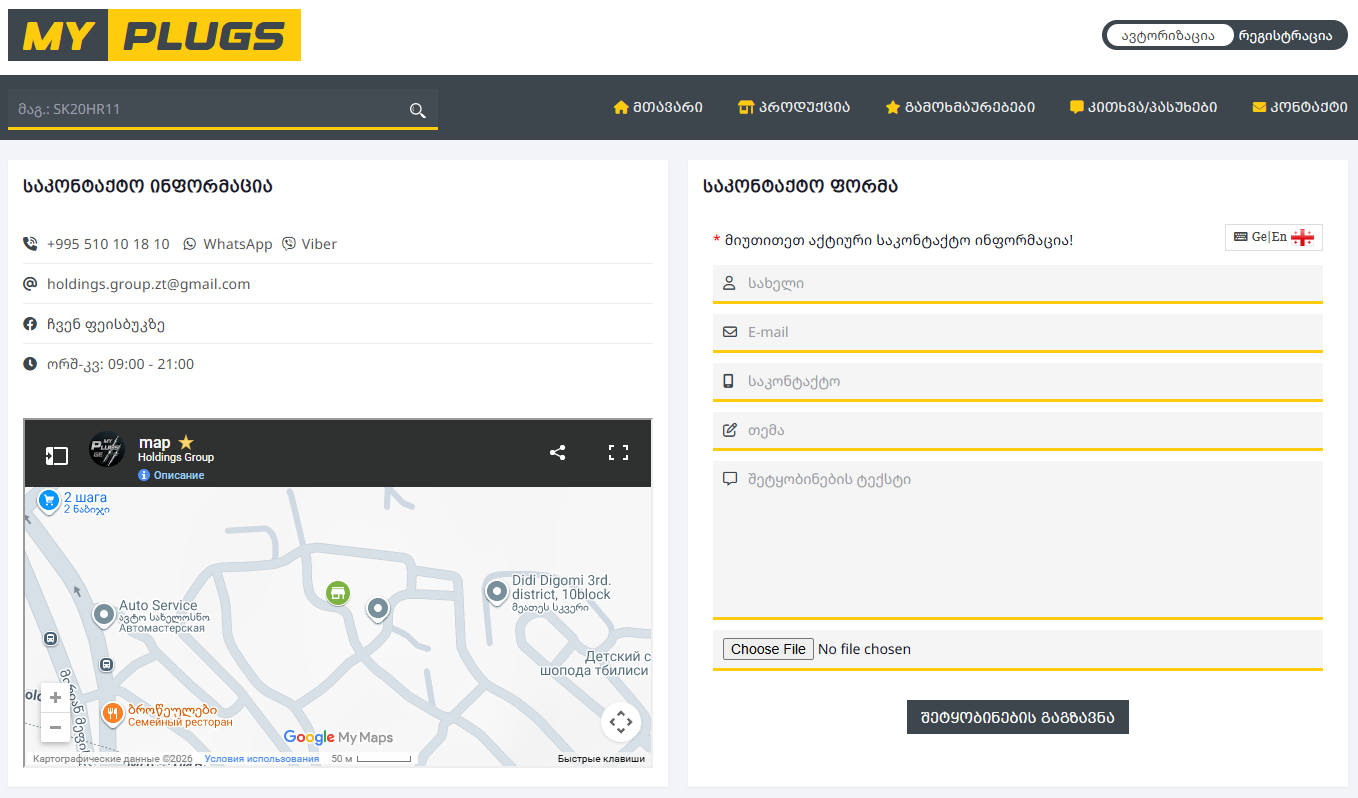
Task: Switch keyboard language Ge|En toggle
Action: pos(1273,237)
